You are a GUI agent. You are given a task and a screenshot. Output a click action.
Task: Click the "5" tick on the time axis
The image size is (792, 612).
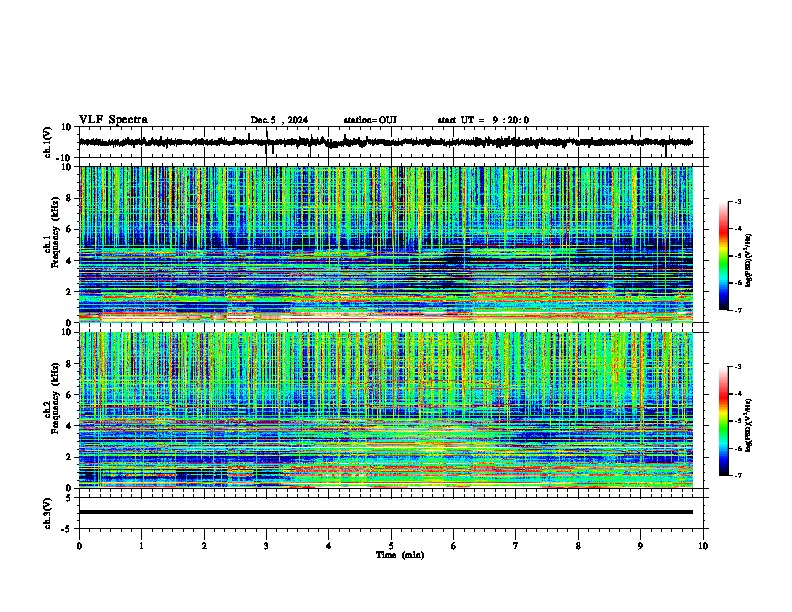tap(391, 546)
